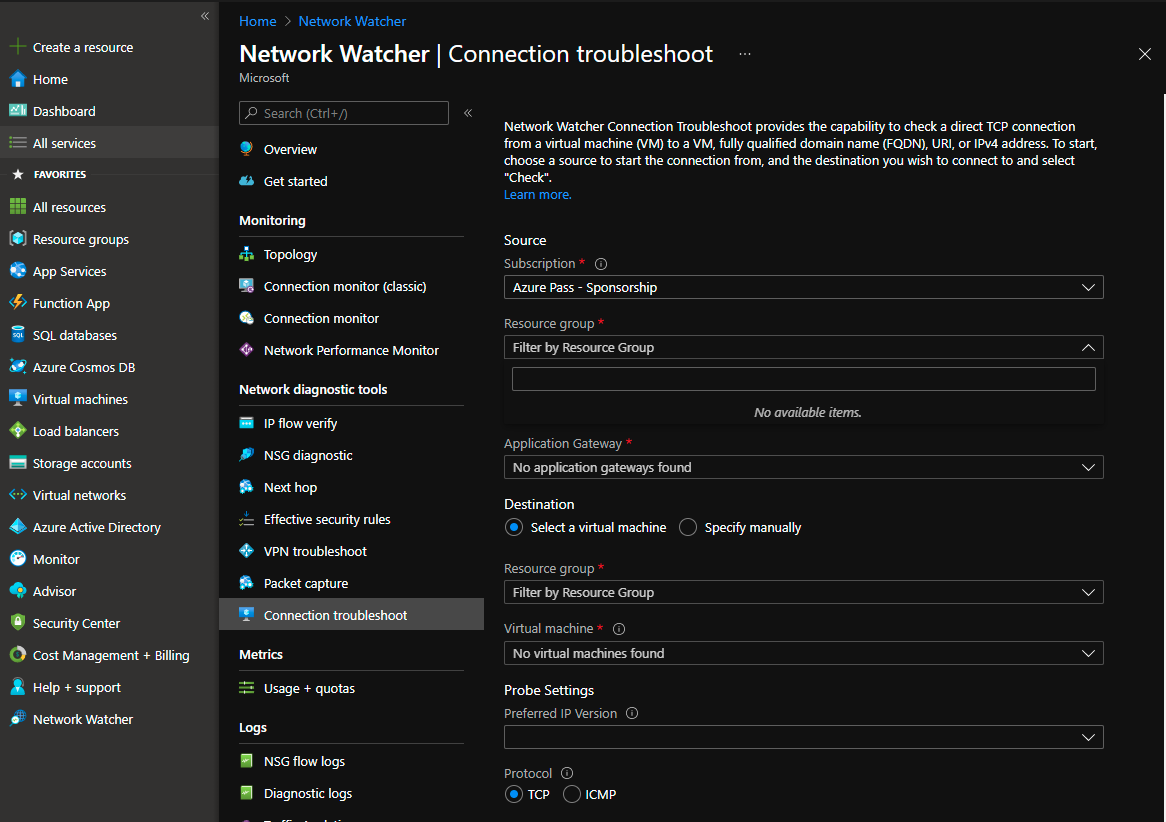Open the Preferred IP Version dropdown
The image size is (1166, 822).
coord(803,737)
